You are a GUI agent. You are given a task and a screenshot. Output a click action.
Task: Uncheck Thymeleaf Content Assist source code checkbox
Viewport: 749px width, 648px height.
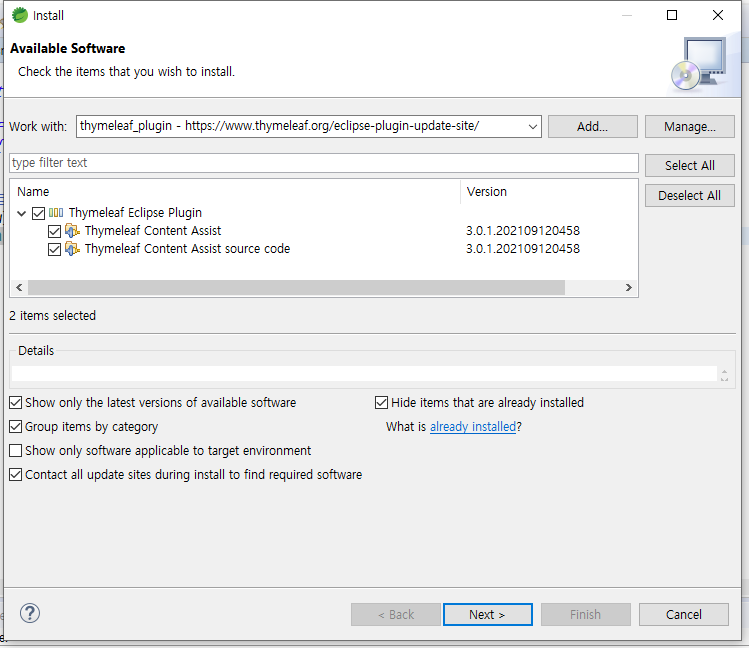pyautogui.click(x=54, y=249)
